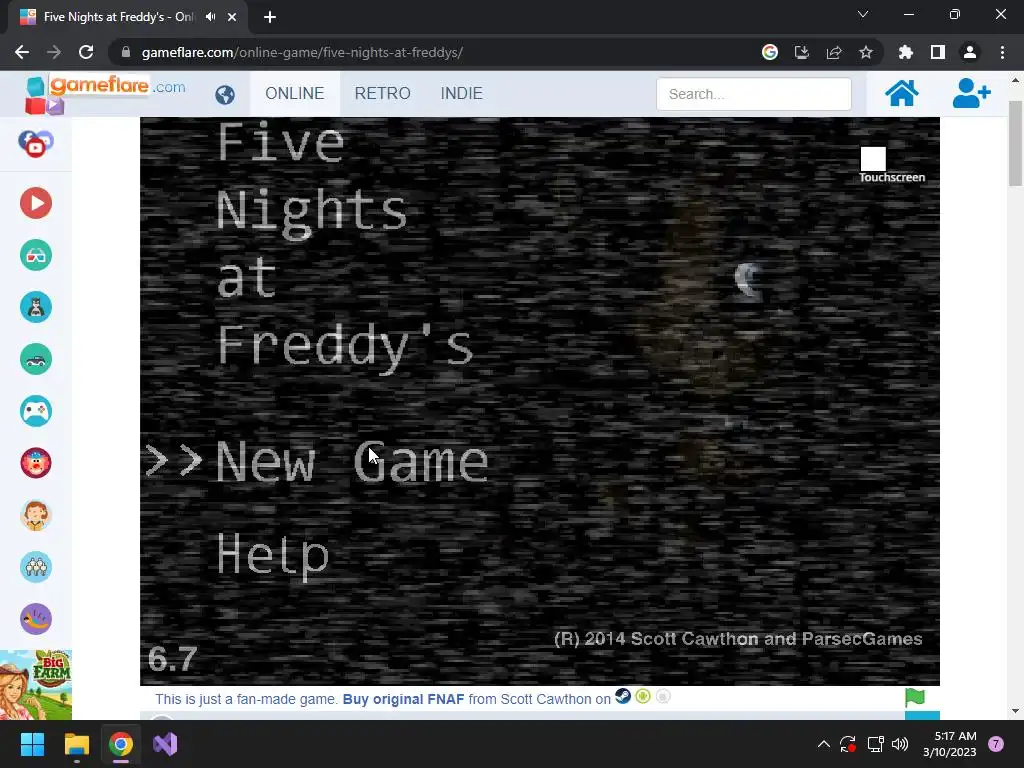Open the red pig face category
Screen dimensions: 1024x768
click(36, 463)
